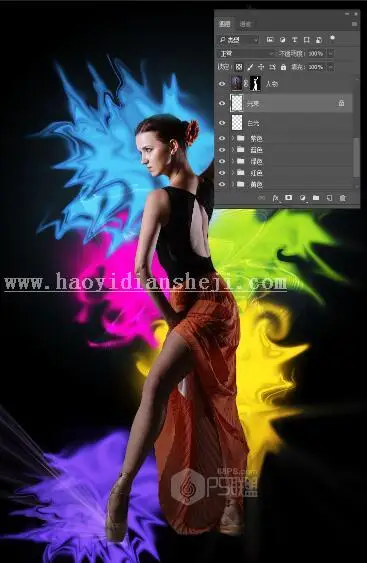Select the 白光 layer name
Viewport: 367px width, 563px height.
pos(253,123)
